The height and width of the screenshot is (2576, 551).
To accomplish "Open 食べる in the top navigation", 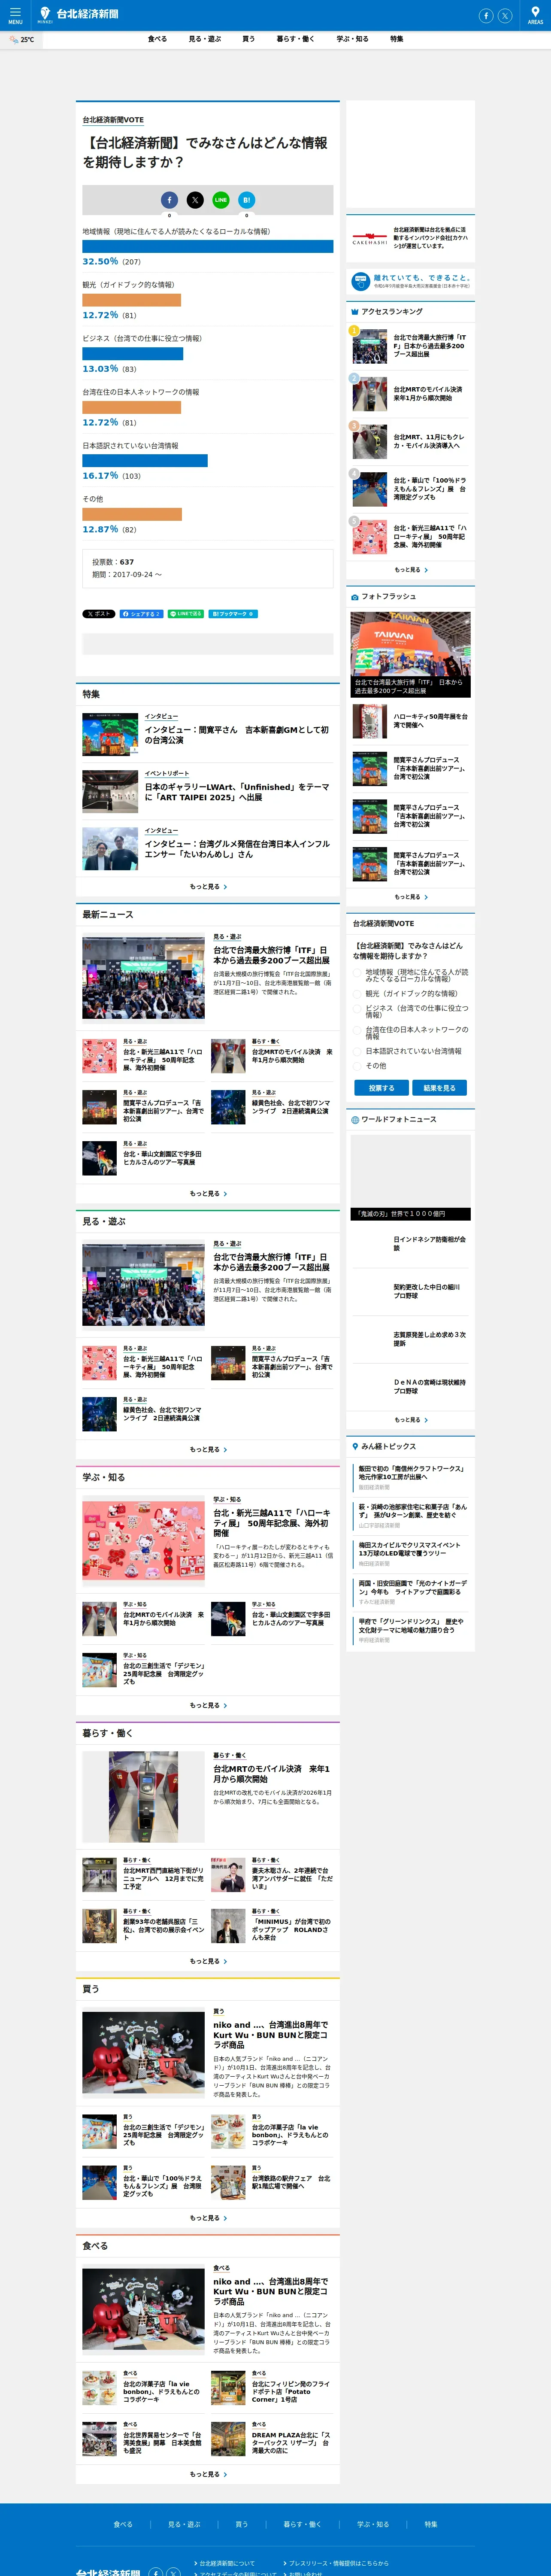I will click(x=157, y=39).
